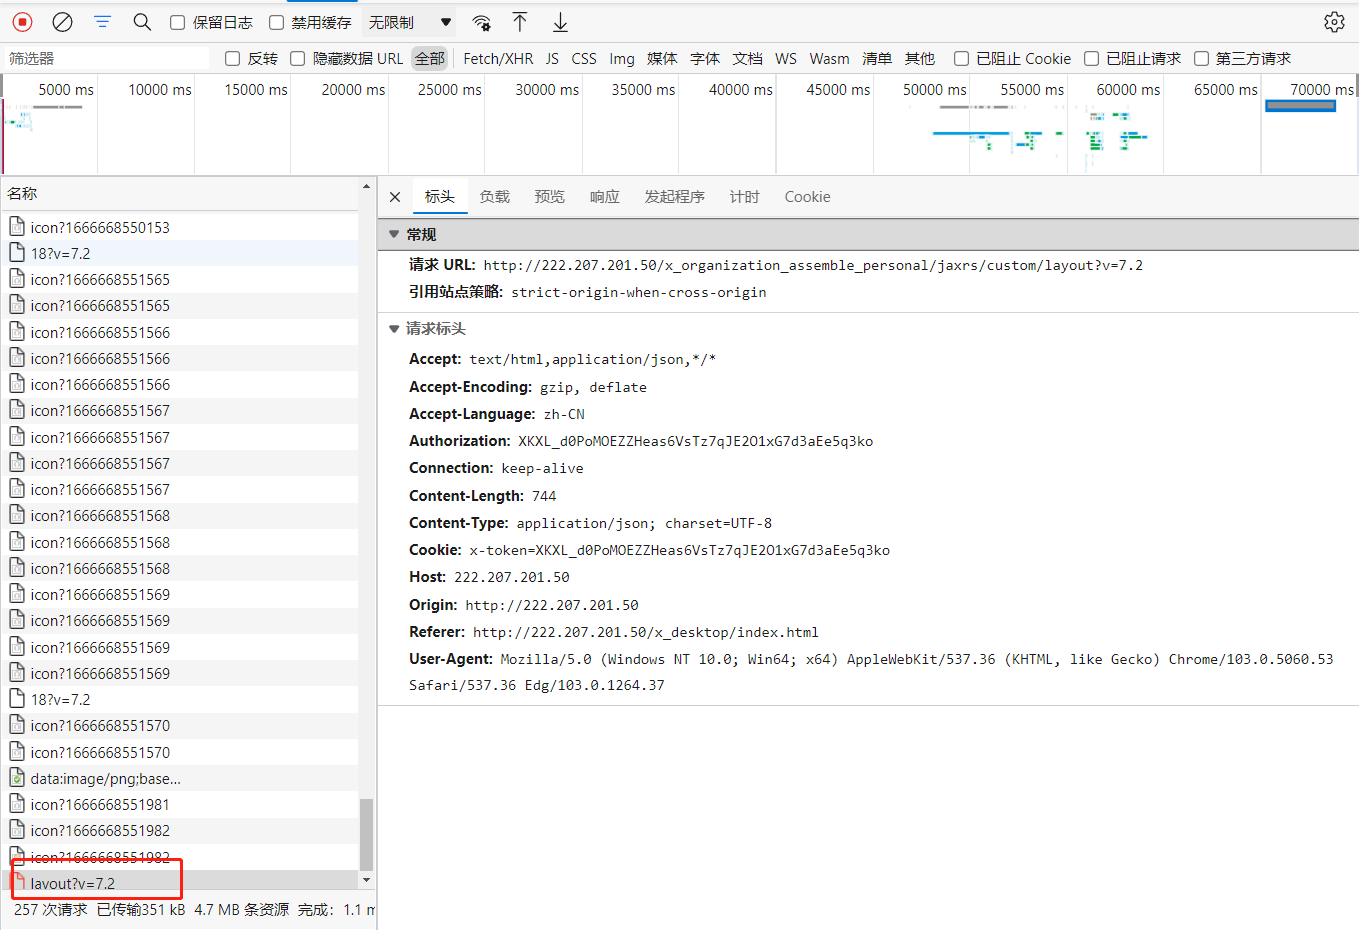
Task: Close the request details panel
Action: point(395,197)
